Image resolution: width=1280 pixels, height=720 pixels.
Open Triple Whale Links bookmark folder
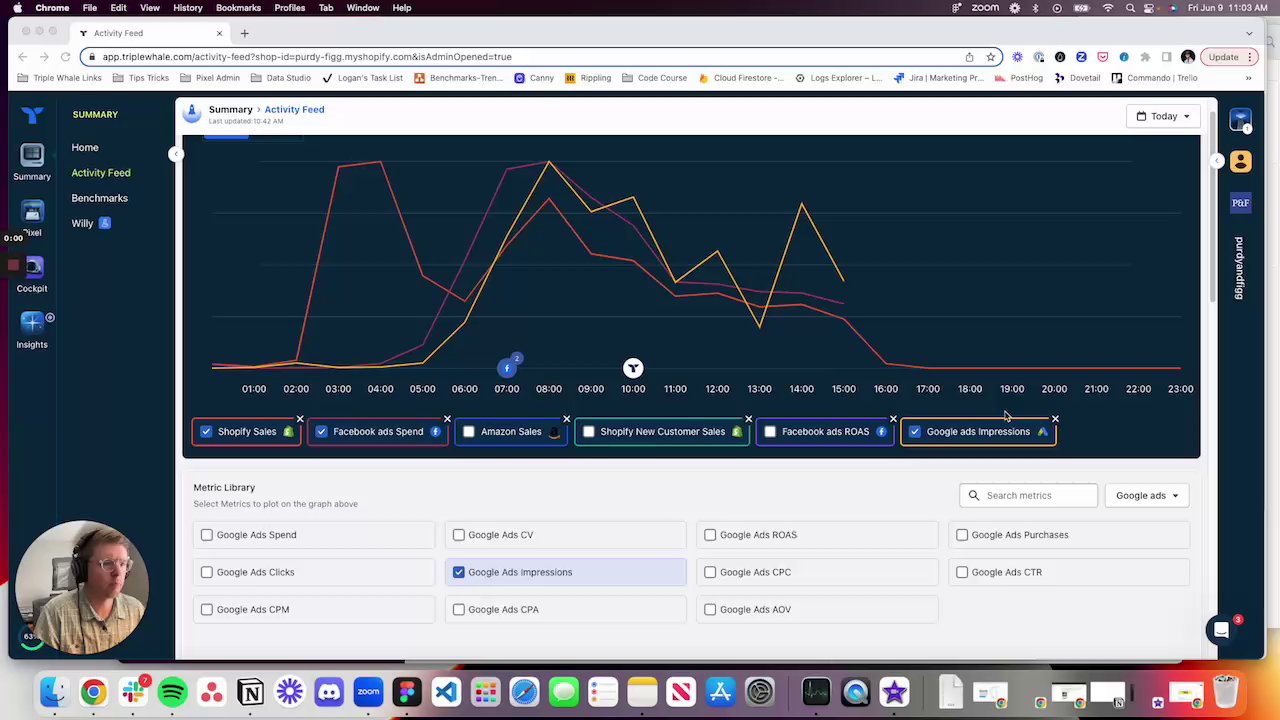59,78
